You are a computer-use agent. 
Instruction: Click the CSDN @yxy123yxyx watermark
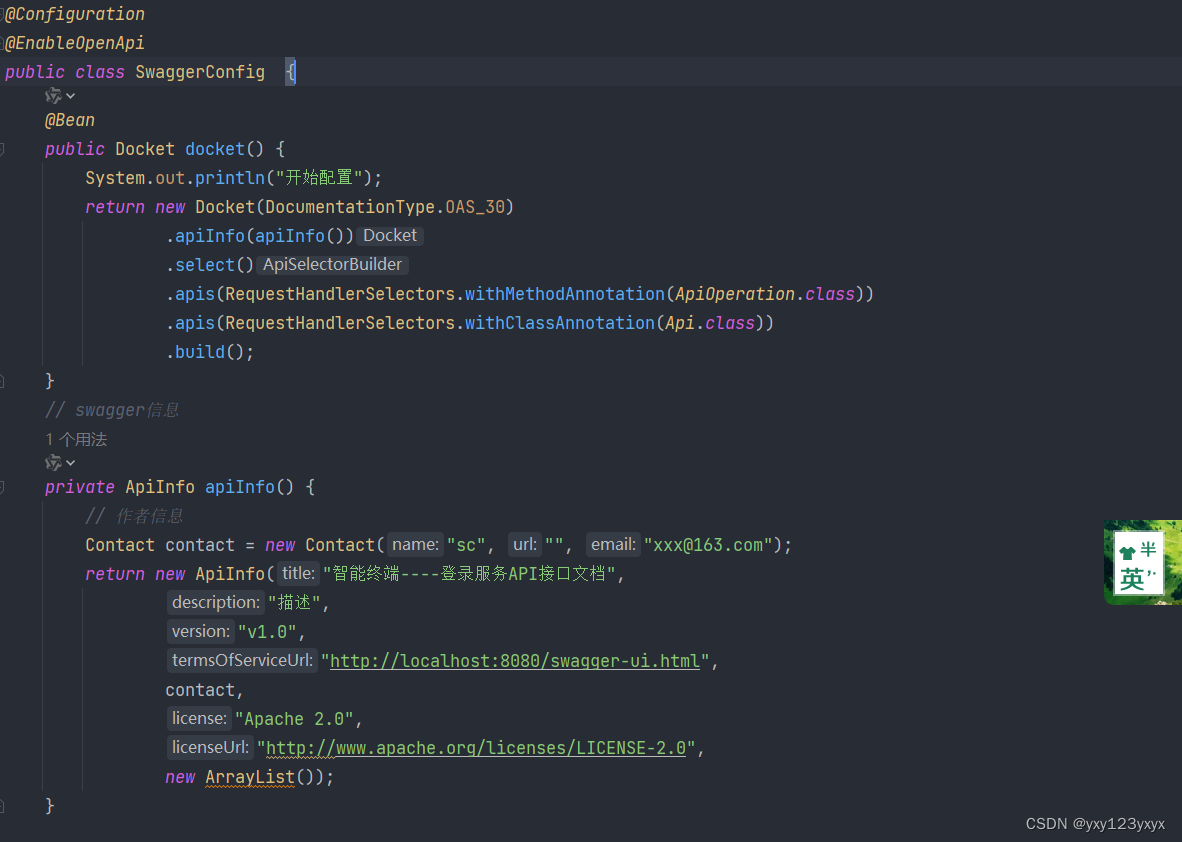tap(1095, 824)
